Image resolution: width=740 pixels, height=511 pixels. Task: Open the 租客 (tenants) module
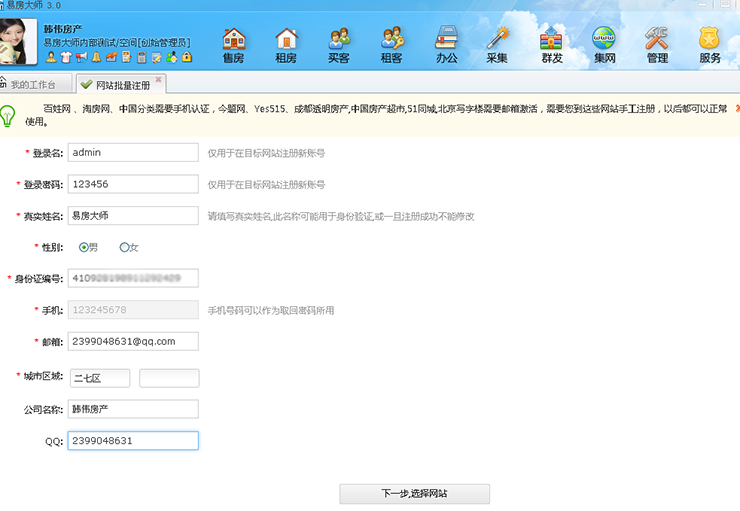point(392,45)
